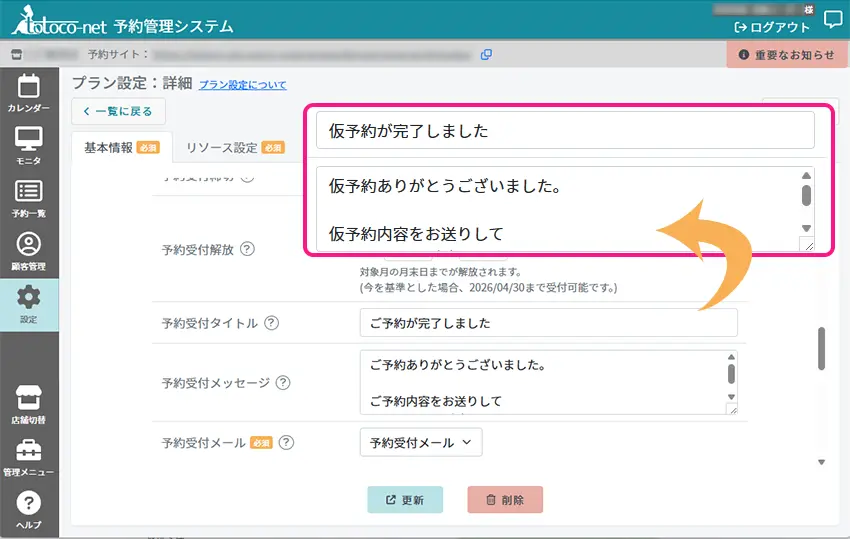Open the Calendar (カレンダー) sidebar icon
This screenshot has width=850, height=539.
28,92
